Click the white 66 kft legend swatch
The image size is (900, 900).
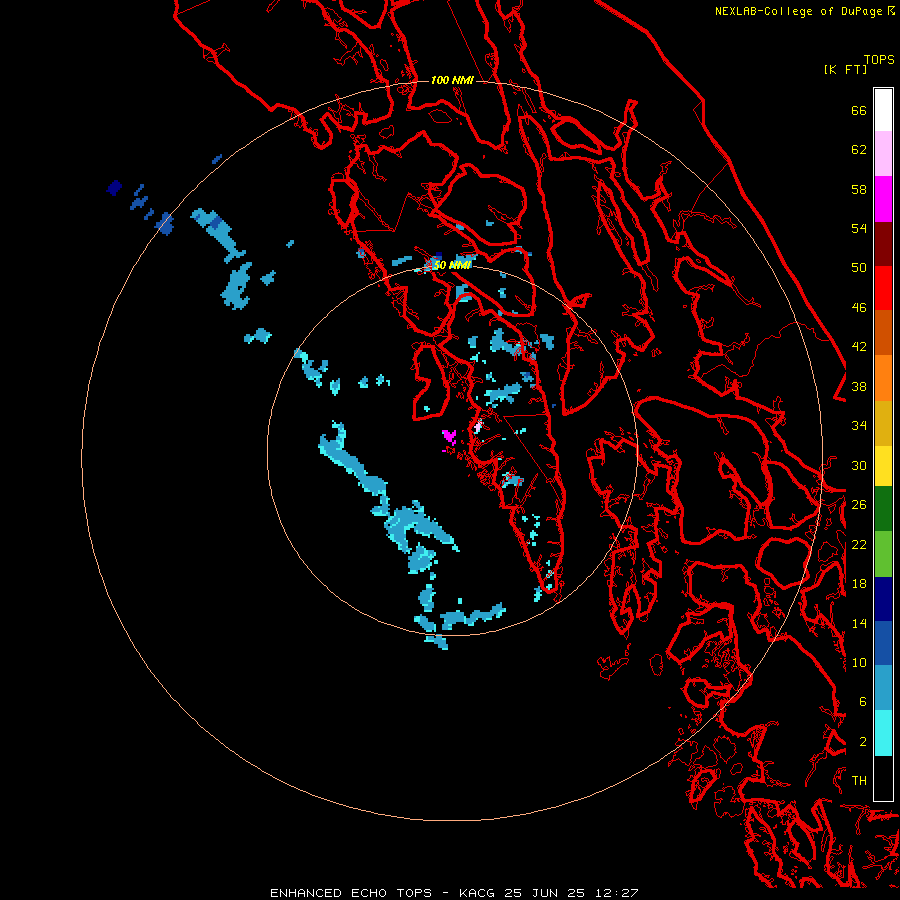883,110
